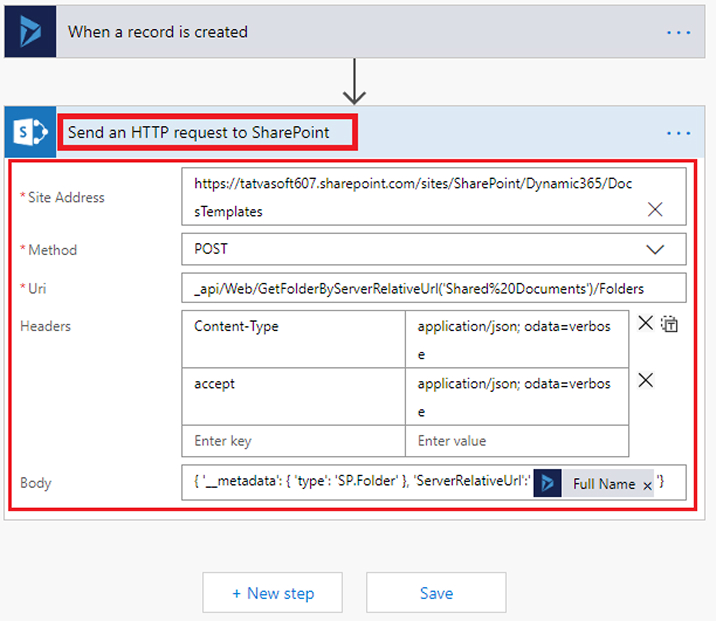Click the 'When a record is created' title
The width and height of the screenshot is (716, 621).
tap(158, 32)
